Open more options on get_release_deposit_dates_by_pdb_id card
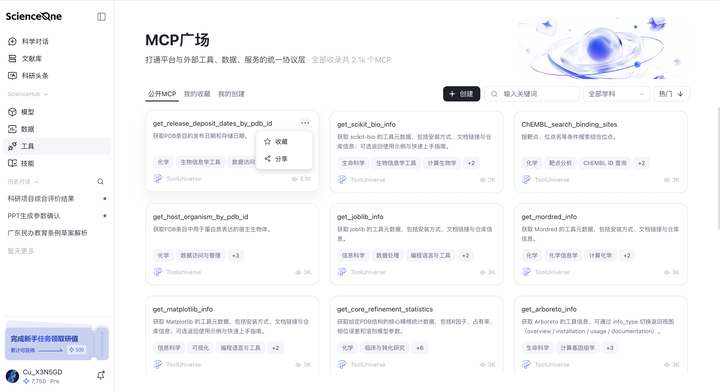 [305, 123]
